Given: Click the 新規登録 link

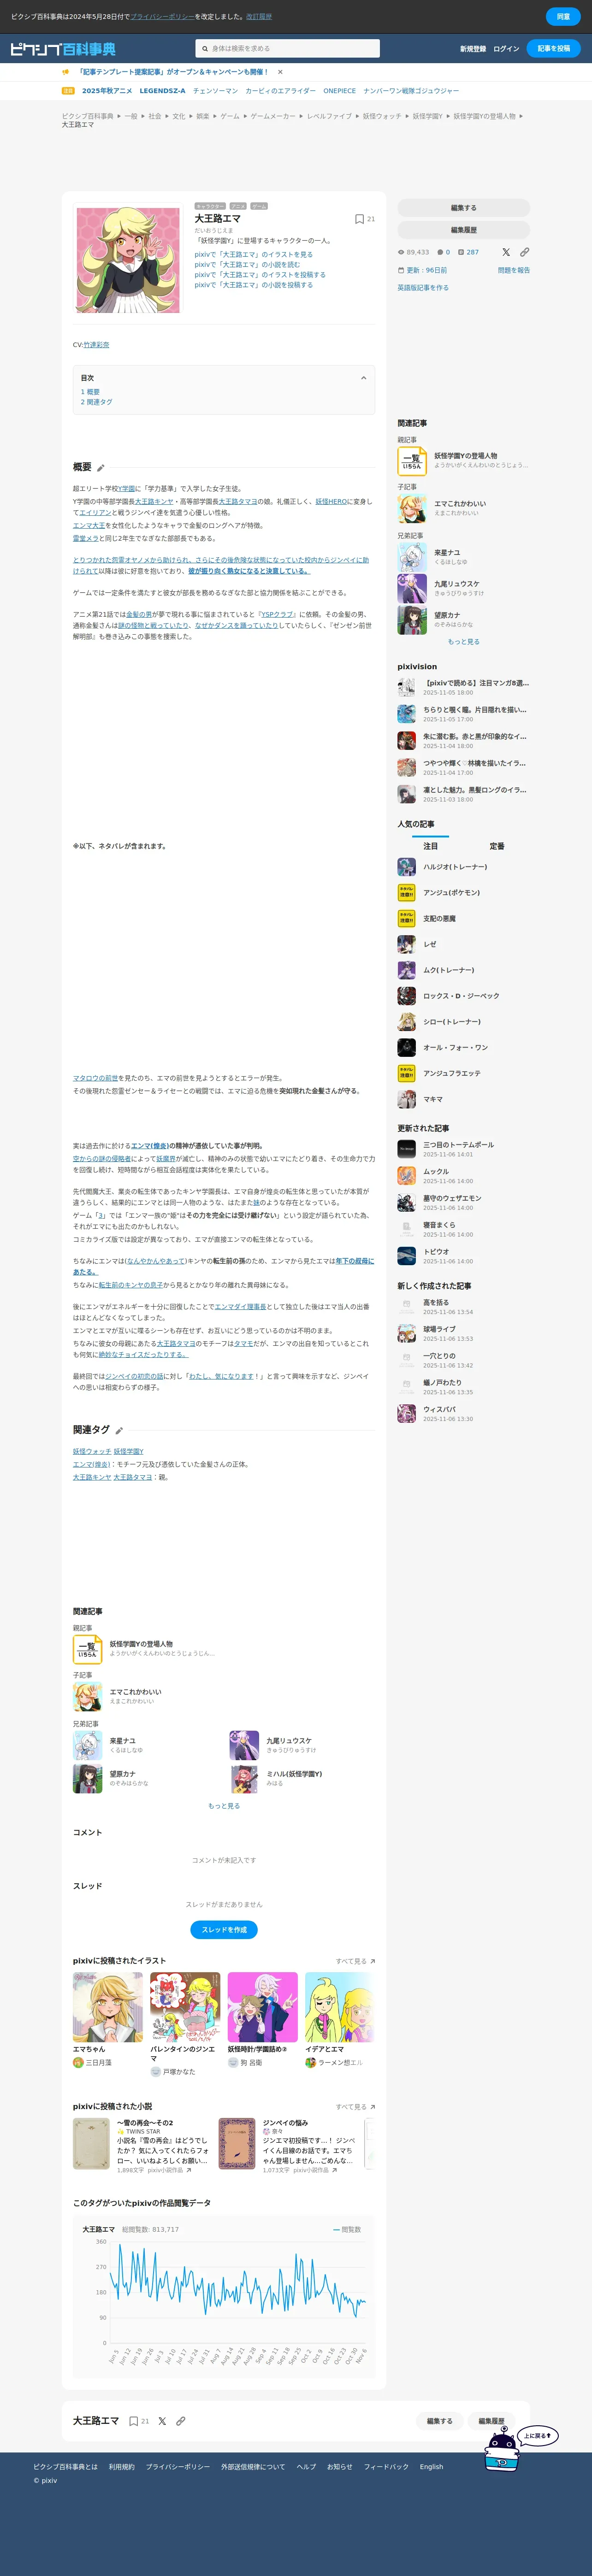Looking at the screenshot, I should coord(473,49).
